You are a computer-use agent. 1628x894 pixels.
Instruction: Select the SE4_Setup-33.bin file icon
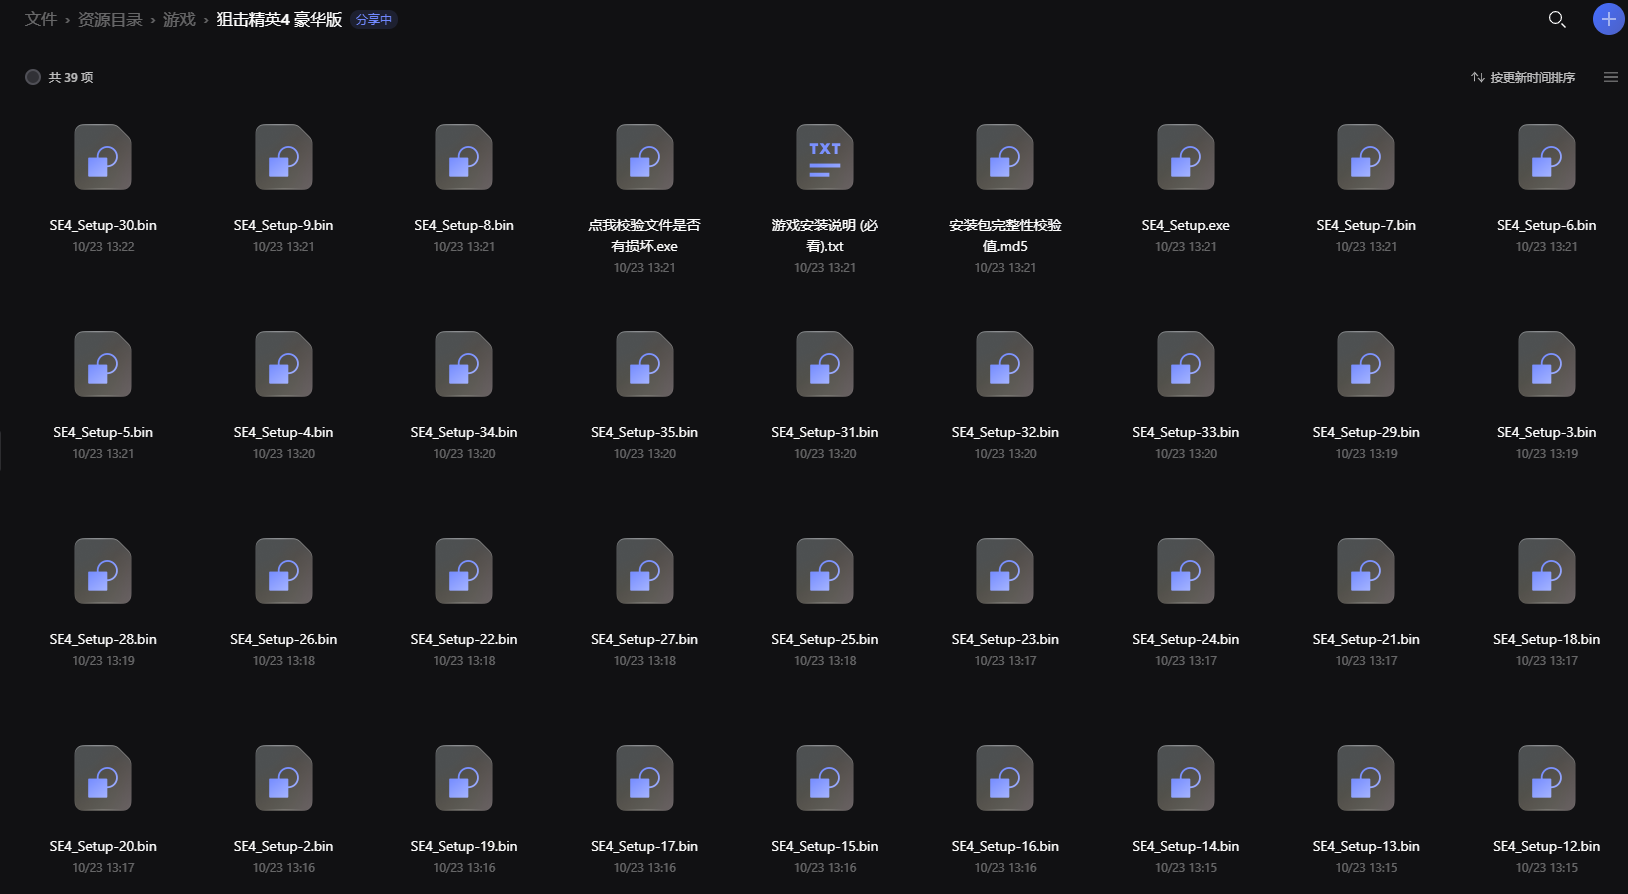coord(1186,364)
